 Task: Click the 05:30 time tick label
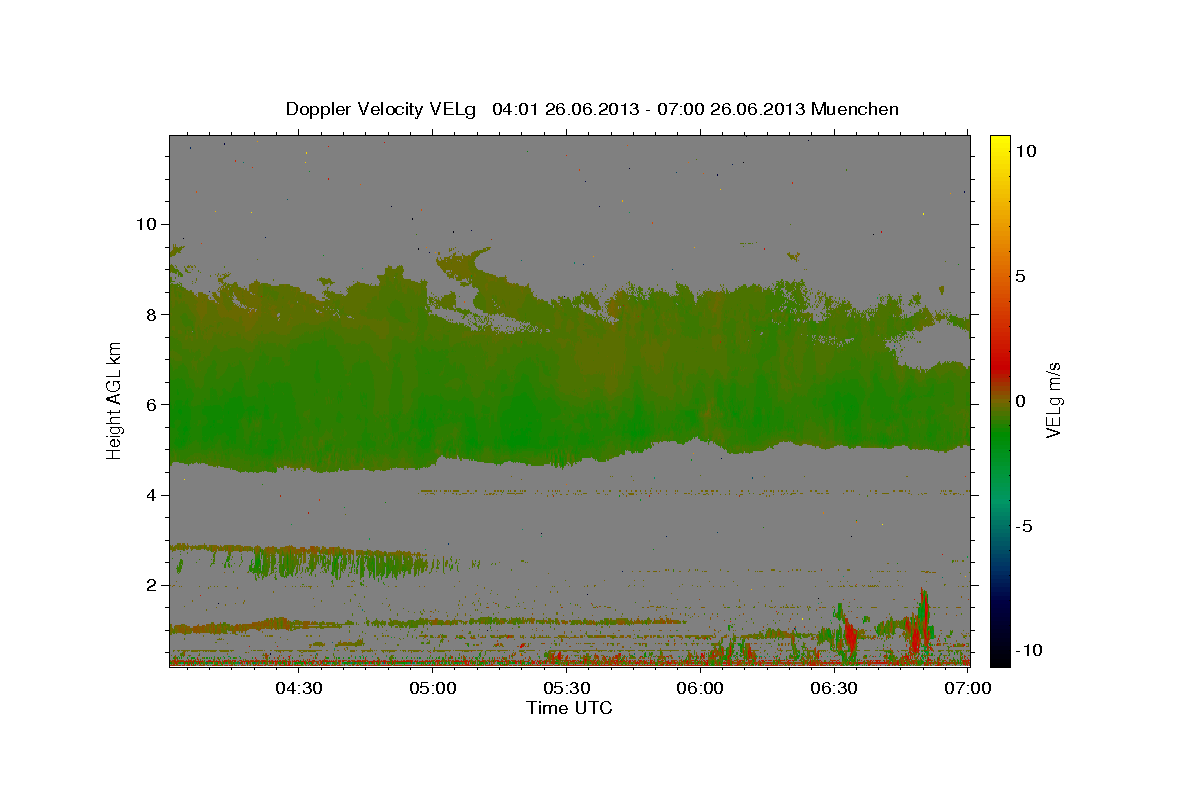click(x=566, y=688)
